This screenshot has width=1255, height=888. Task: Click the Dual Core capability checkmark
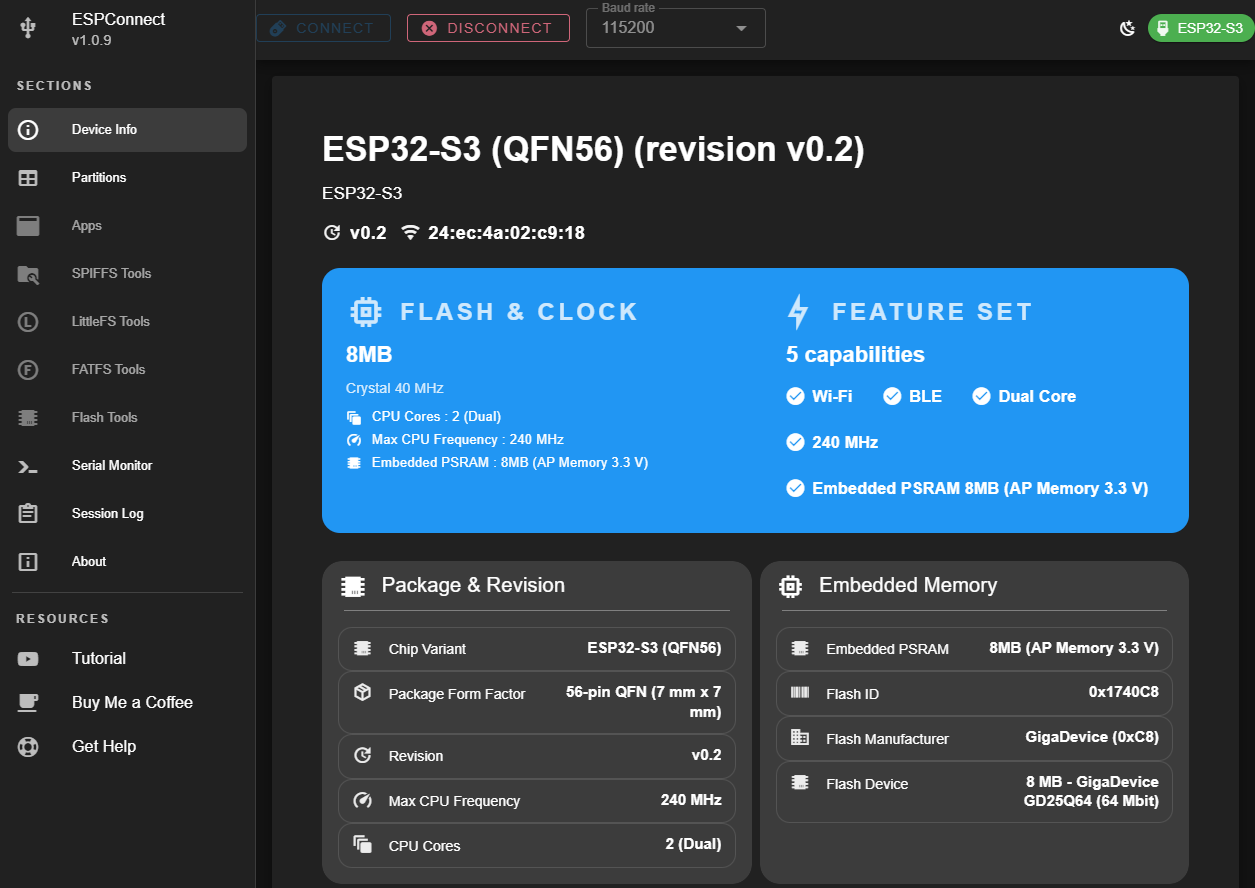[981, 397]
